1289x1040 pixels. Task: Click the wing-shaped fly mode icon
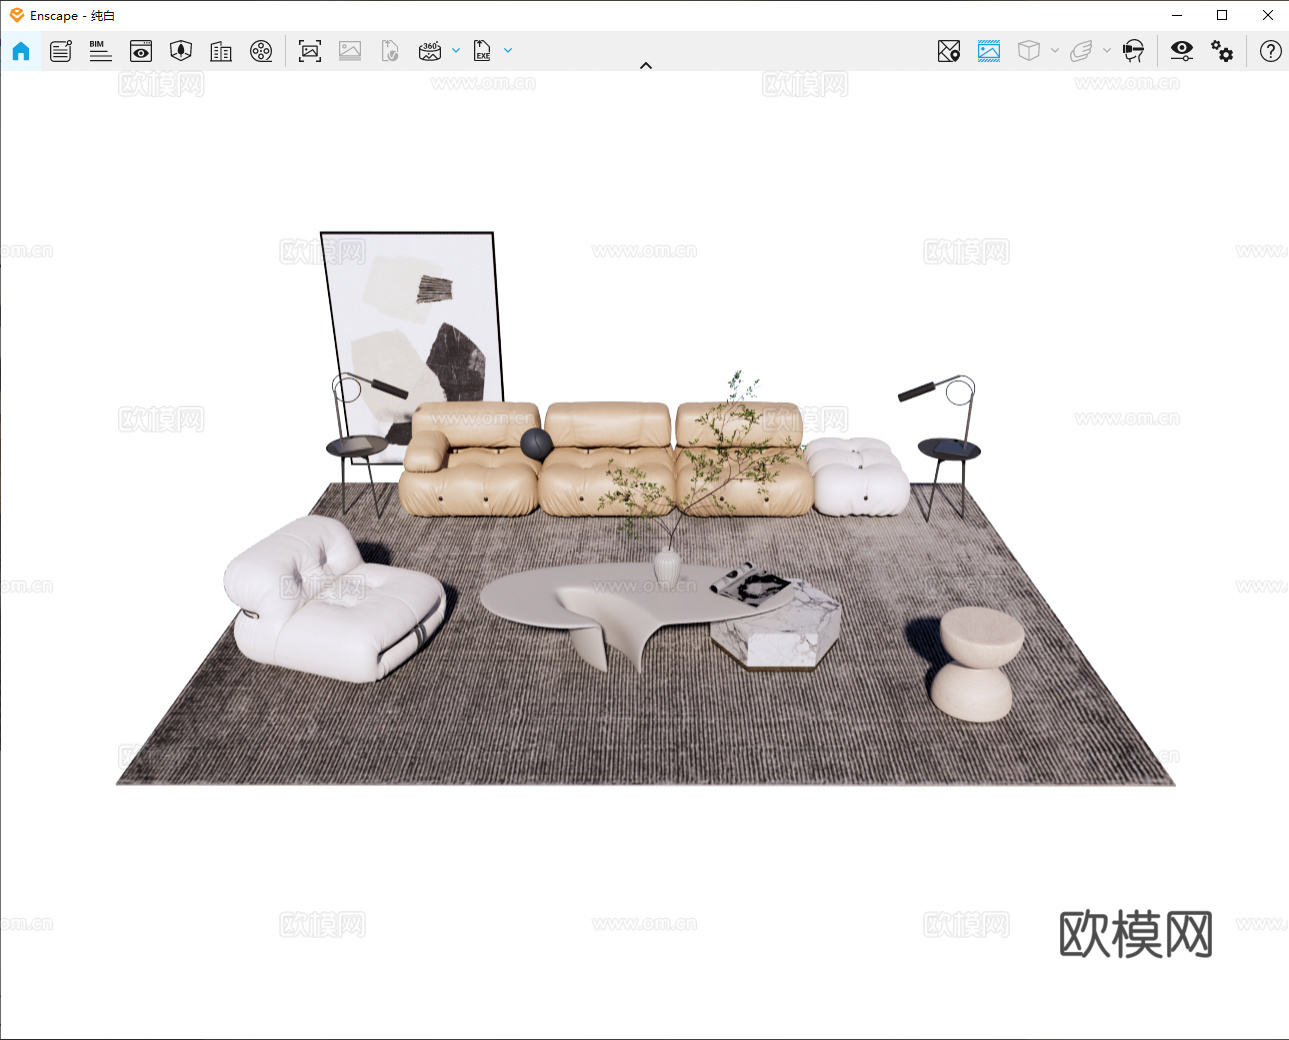coord(1081,51)
